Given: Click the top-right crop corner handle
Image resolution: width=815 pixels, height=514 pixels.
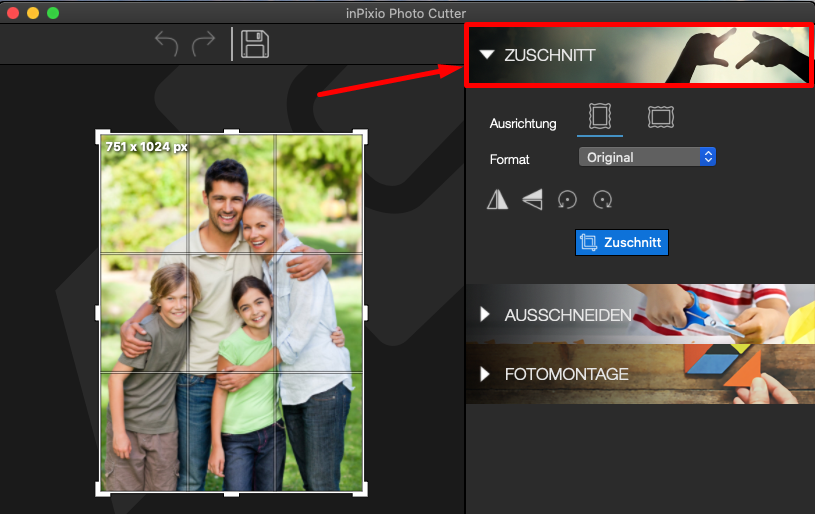Looking at the screenshot, I should [361, 137].
